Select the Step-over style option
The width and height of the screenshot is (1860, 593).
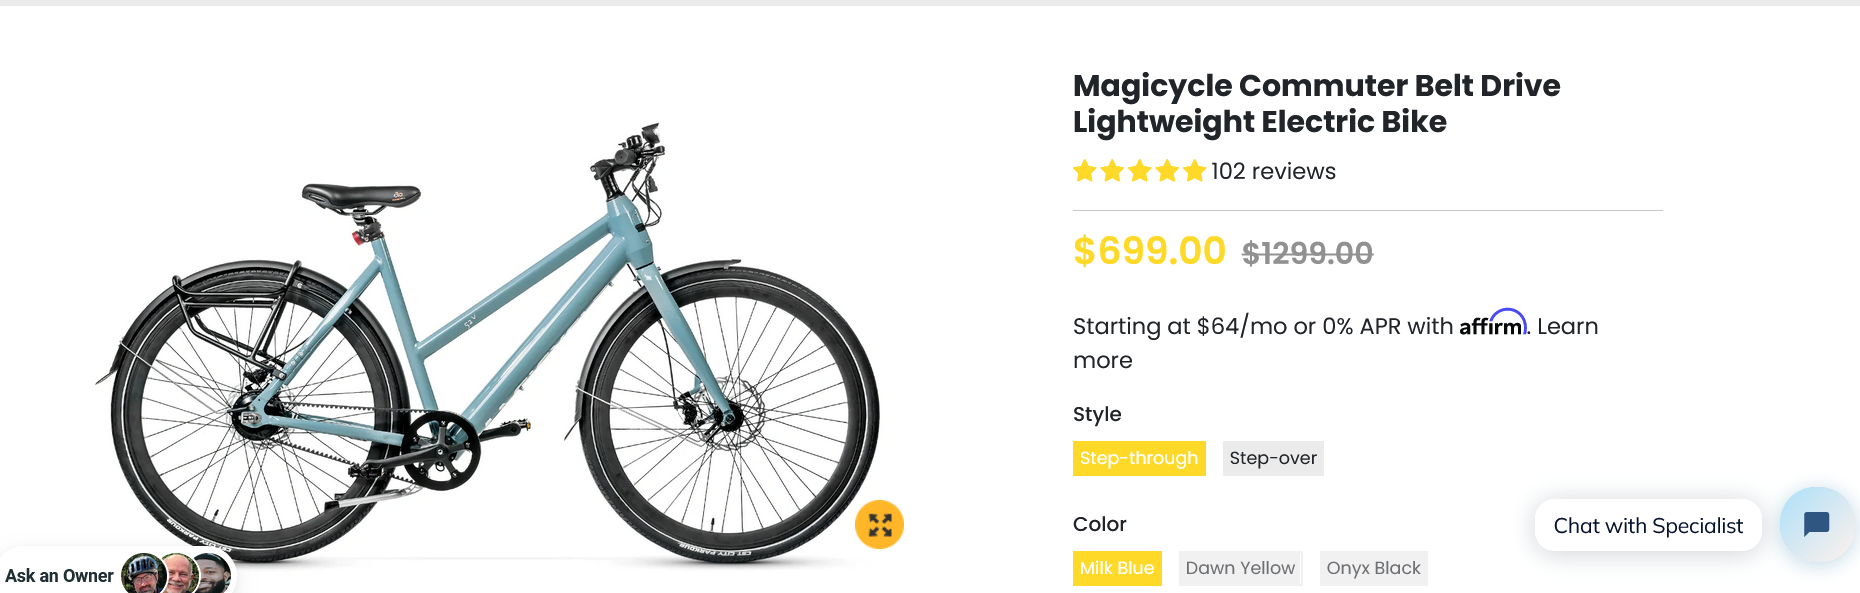[1272, 458]
